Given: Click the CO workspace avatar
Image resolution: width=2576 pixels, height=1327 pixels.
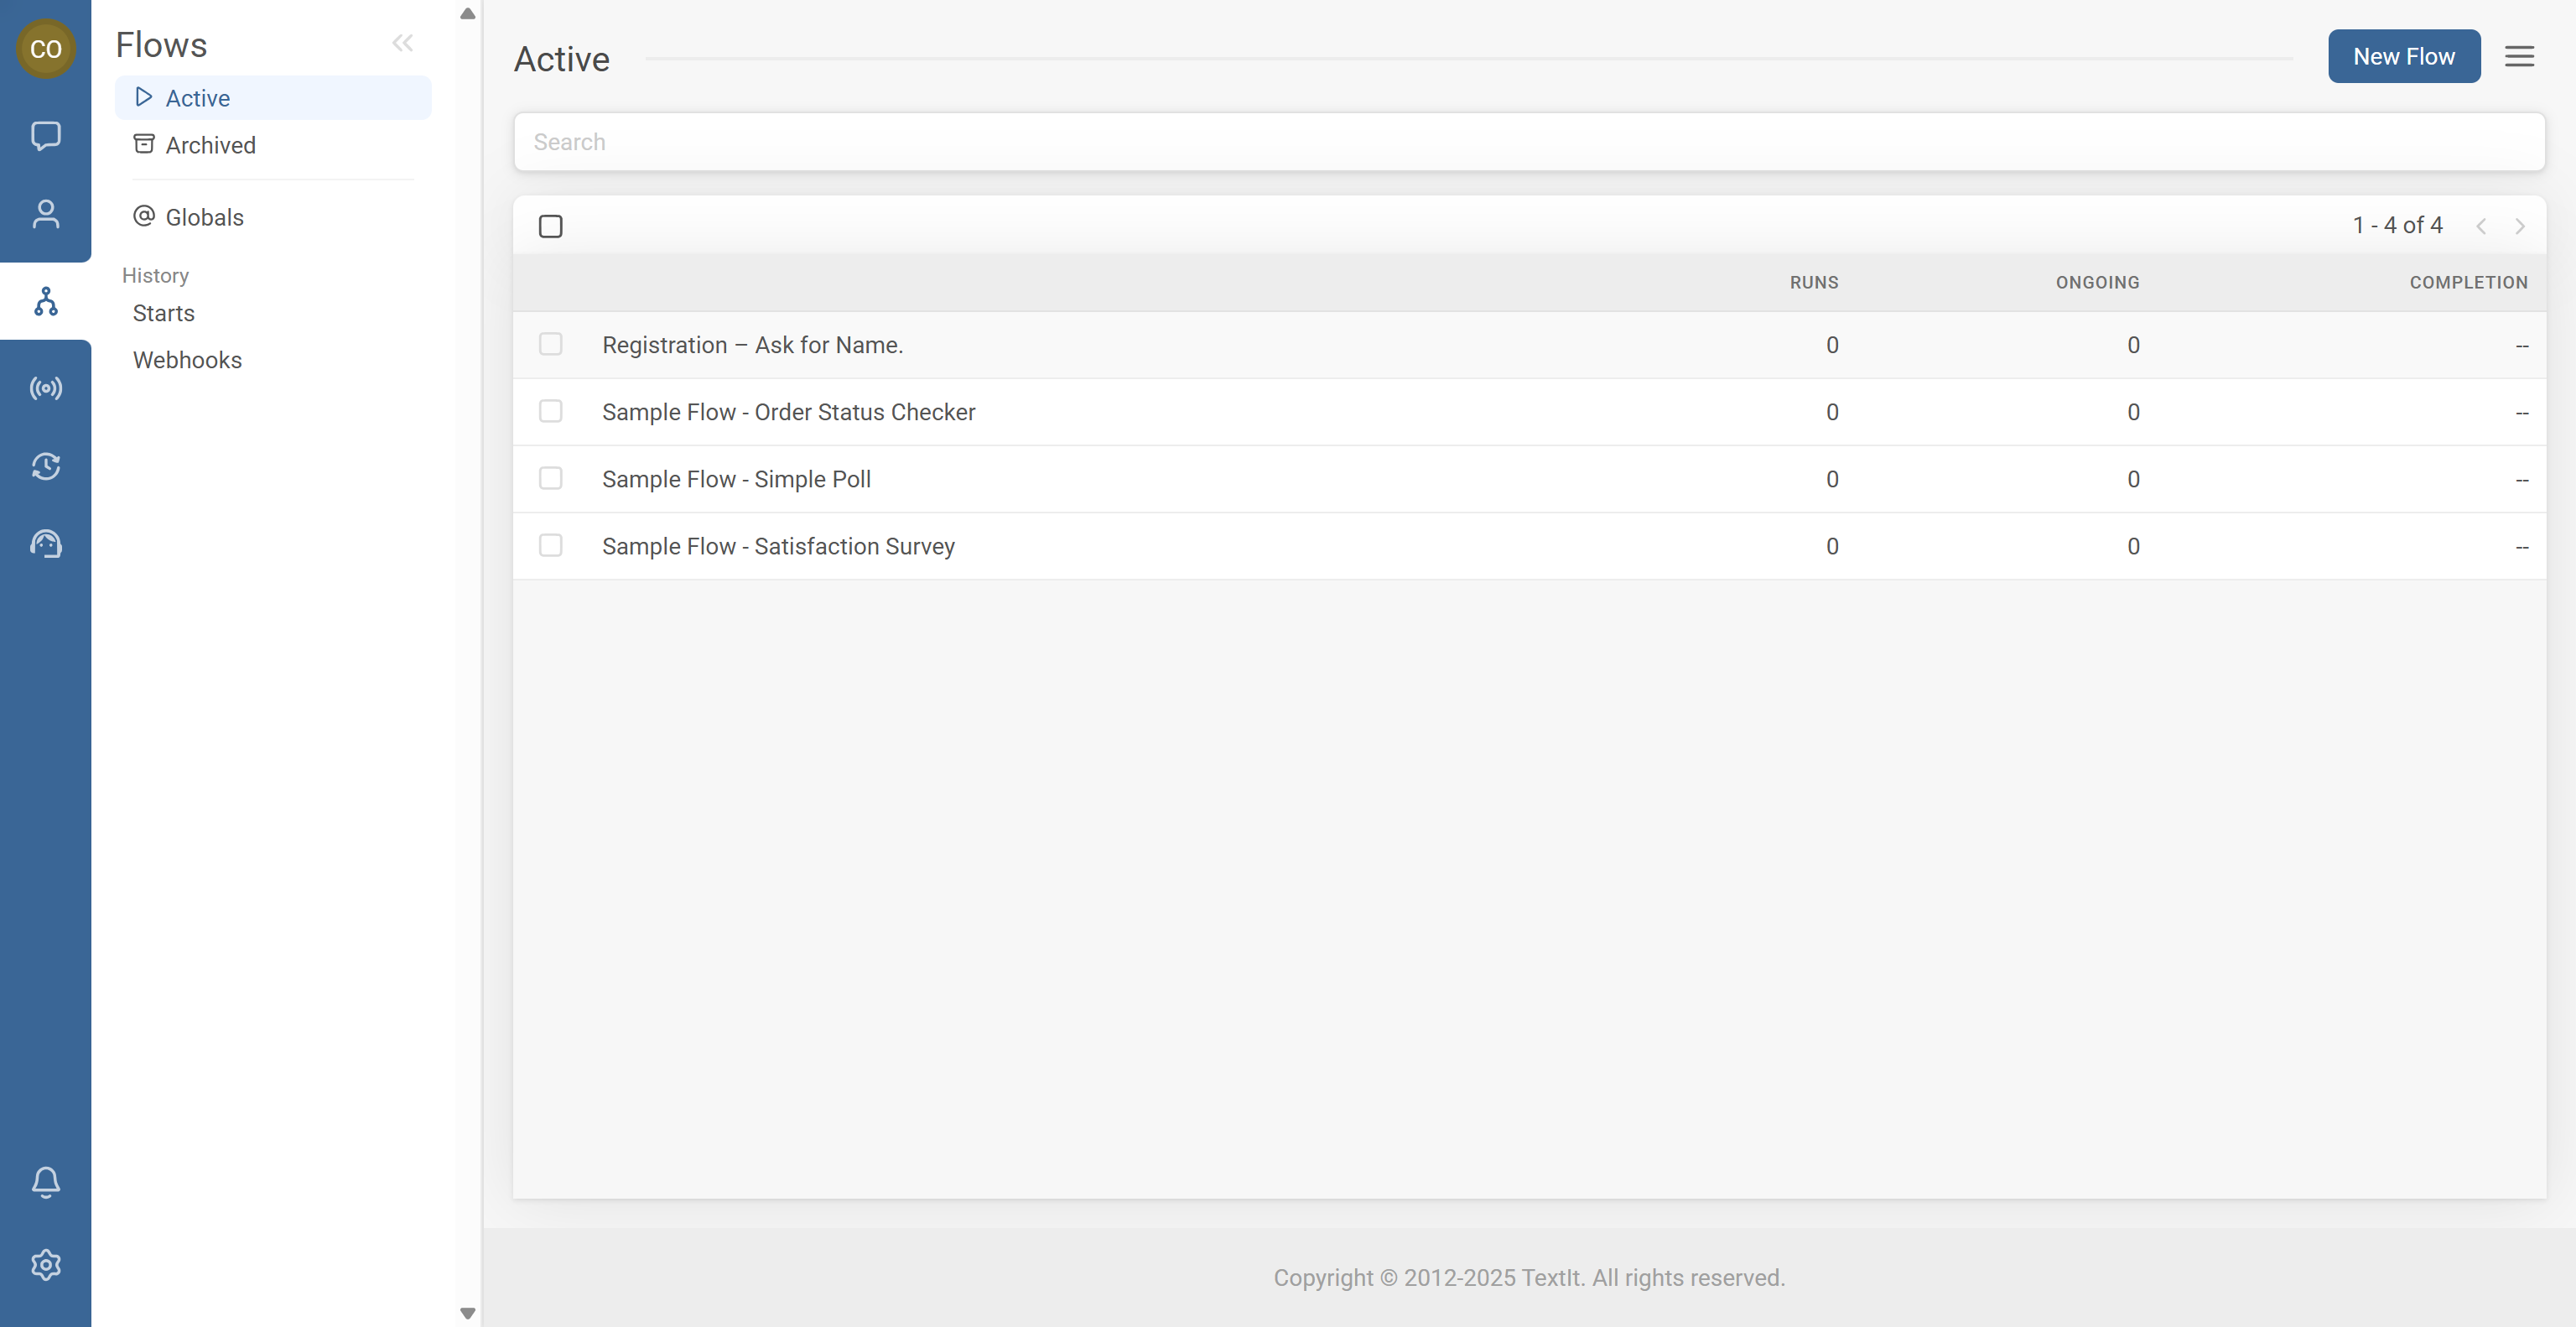Looking at the screenshot, I should point(45,48).
